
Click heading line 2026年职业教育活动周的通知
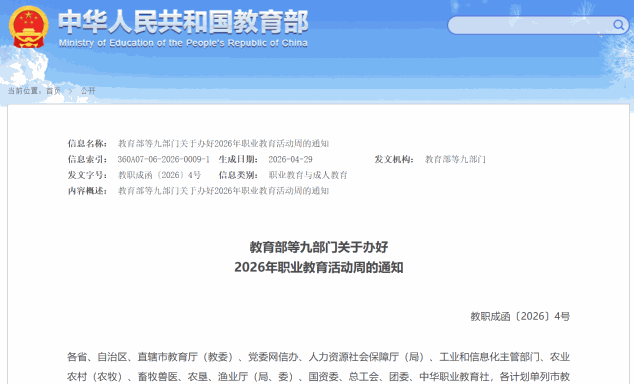[x=319, y=267]
